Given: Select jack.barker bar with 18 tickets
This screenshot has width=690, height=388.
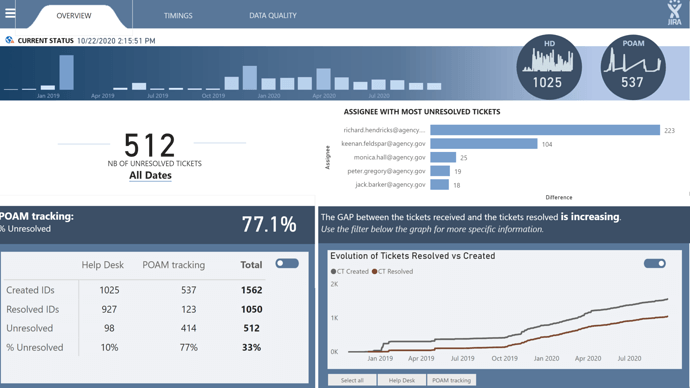Looking at the screenshot, I should point(440,184).
